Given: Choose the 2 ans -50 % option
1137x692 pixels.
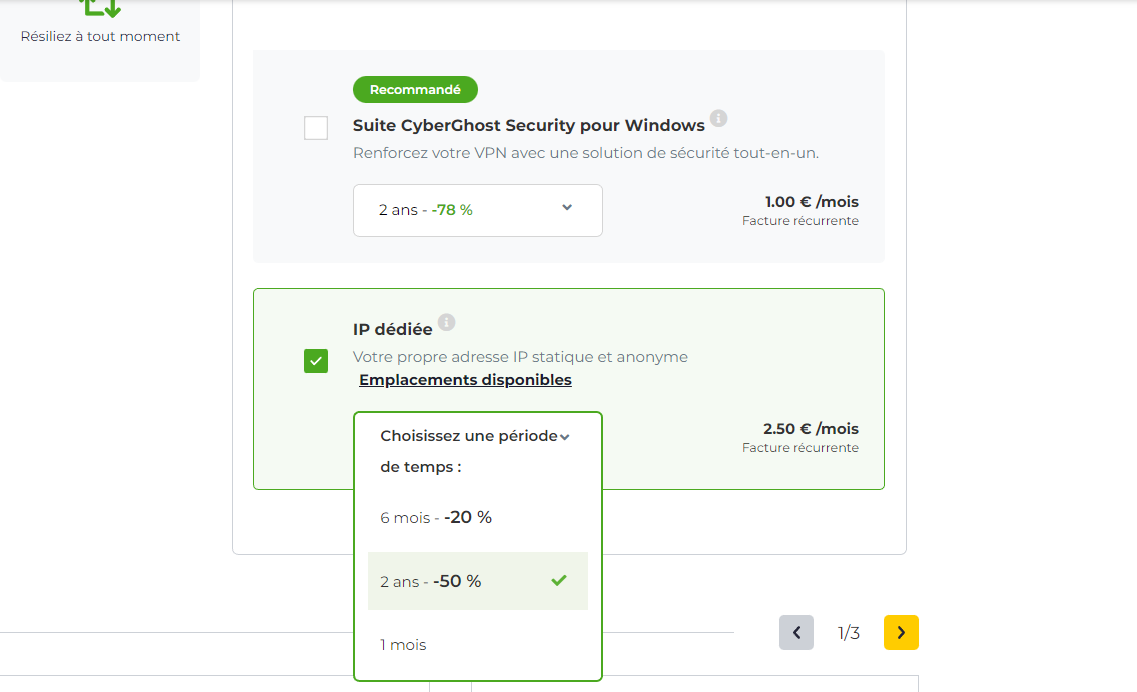Looking at the screenshot, I should (478, 581).
